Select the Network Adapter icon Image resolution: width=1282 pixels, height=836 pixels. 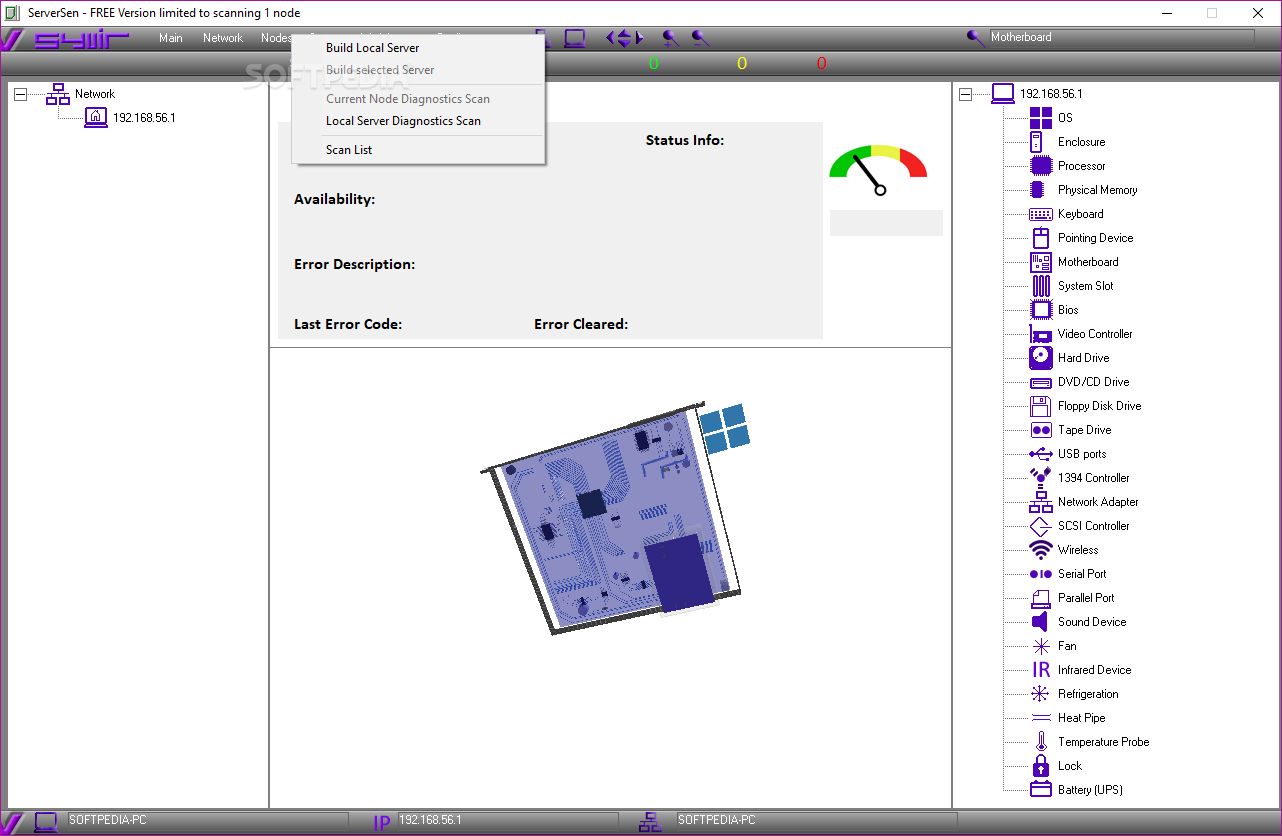coord(1041,502)
